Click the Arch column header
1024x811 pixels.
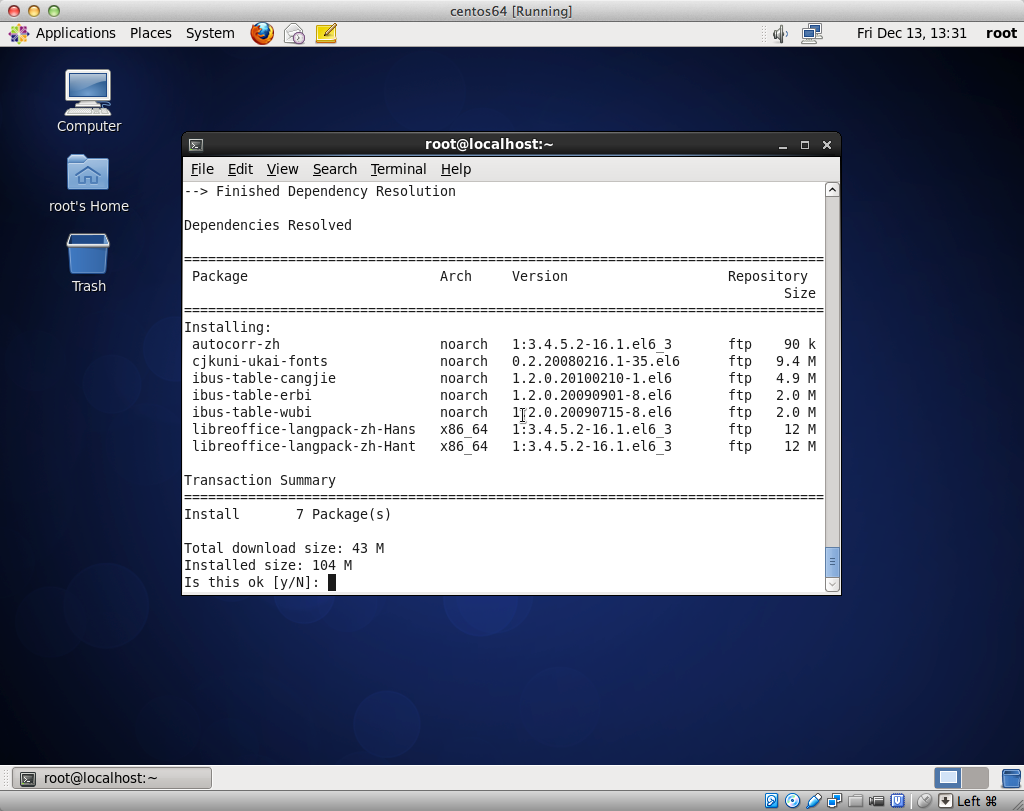[x=455, y=276]
